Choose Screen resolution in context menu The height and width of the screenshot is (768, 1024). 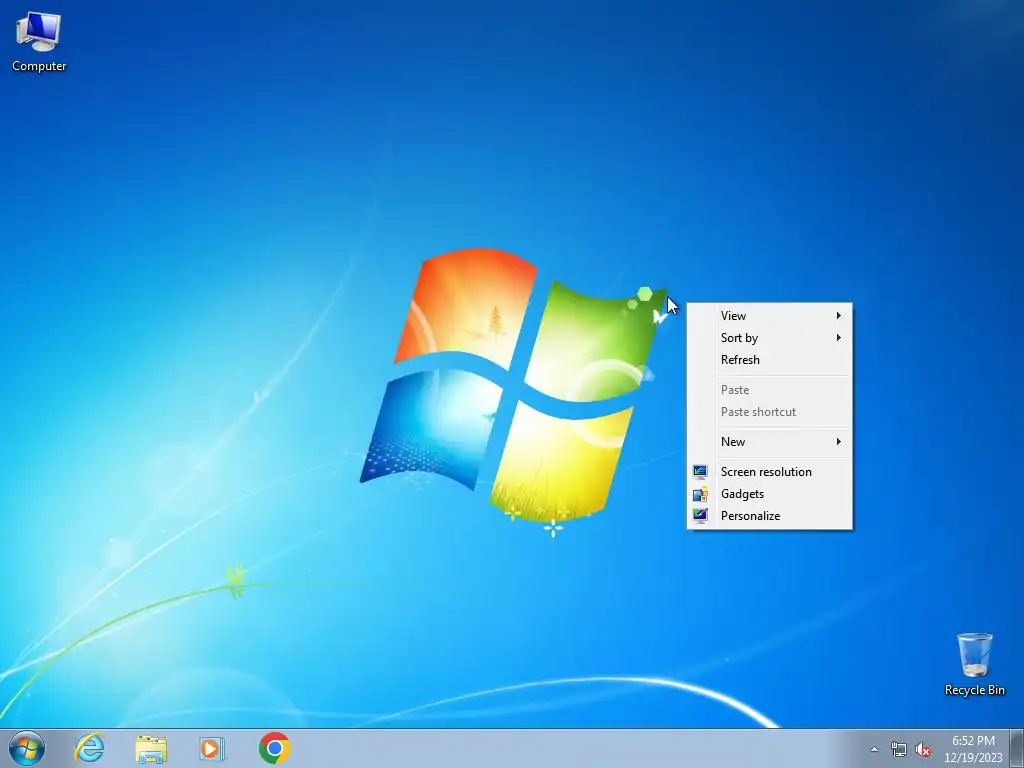click(769, 472)
